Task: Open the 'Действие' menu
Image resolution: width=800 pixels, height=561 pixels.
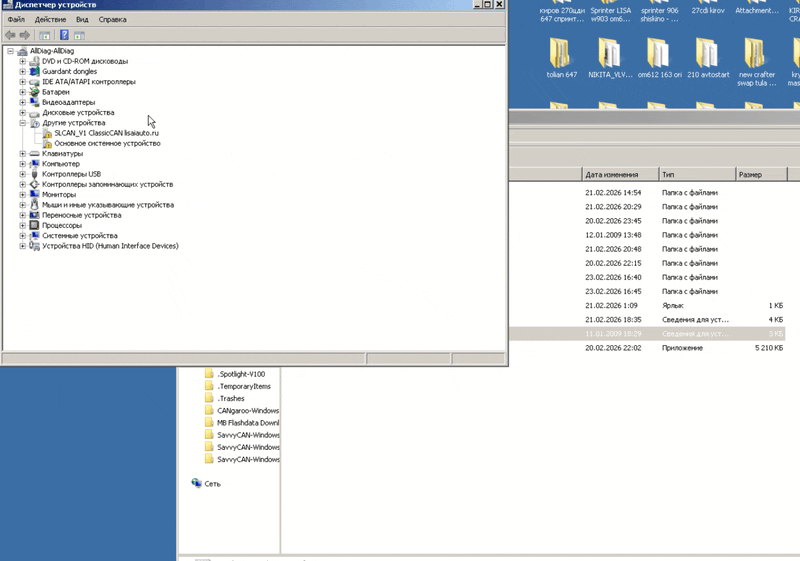Action: click(50, 19)
